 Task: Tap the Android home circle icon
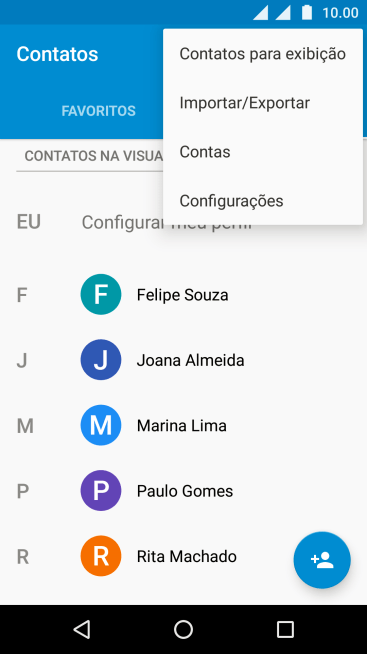[184, 629]
